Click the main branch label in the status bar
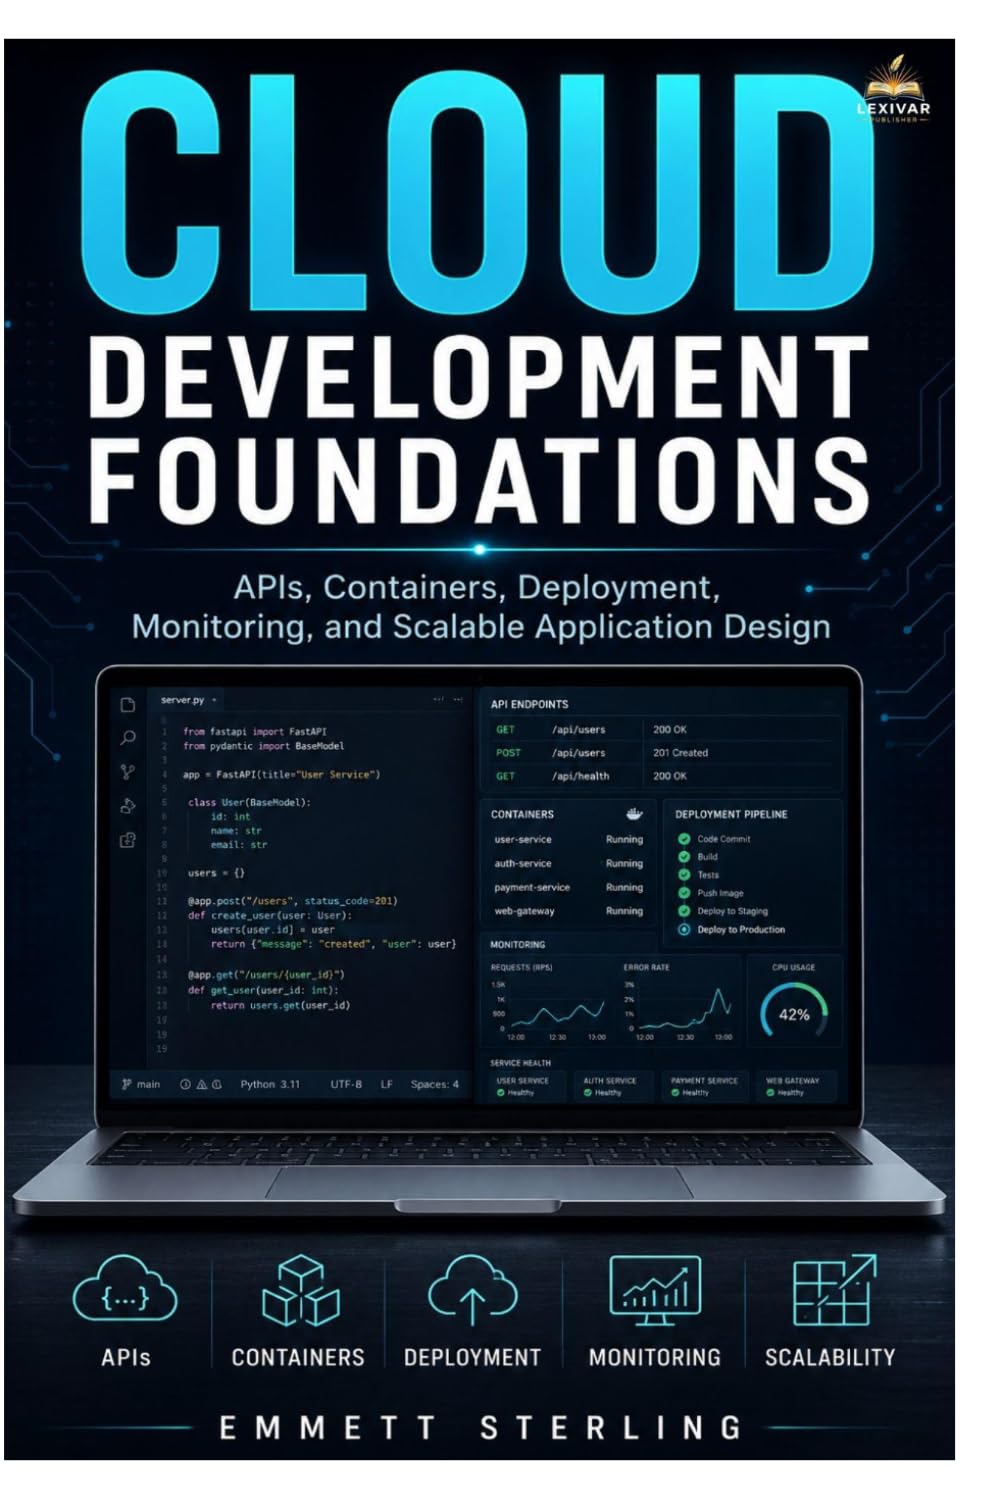This screenshot has width=1000, height=1499. [x=148, y=1084]
